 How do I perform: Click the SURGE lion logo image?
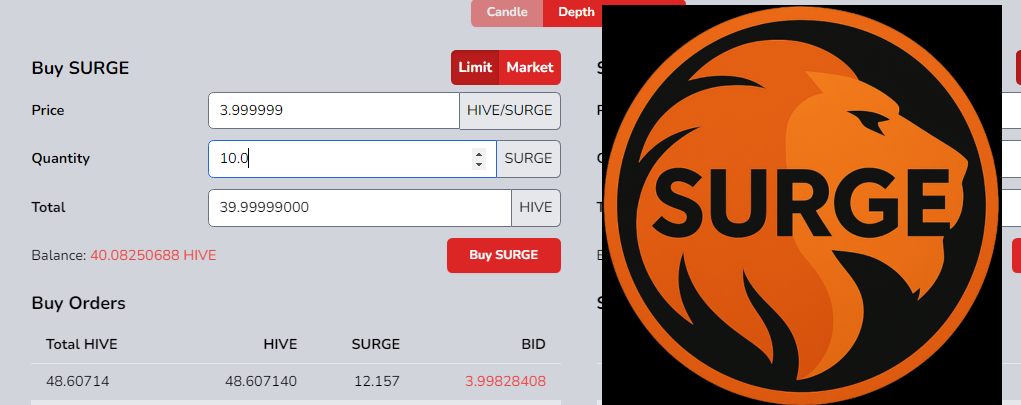(x=800, y=204)
